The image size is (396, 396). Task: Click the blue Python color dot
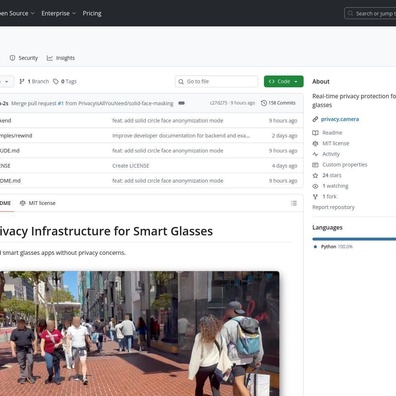tap(315, 247)
